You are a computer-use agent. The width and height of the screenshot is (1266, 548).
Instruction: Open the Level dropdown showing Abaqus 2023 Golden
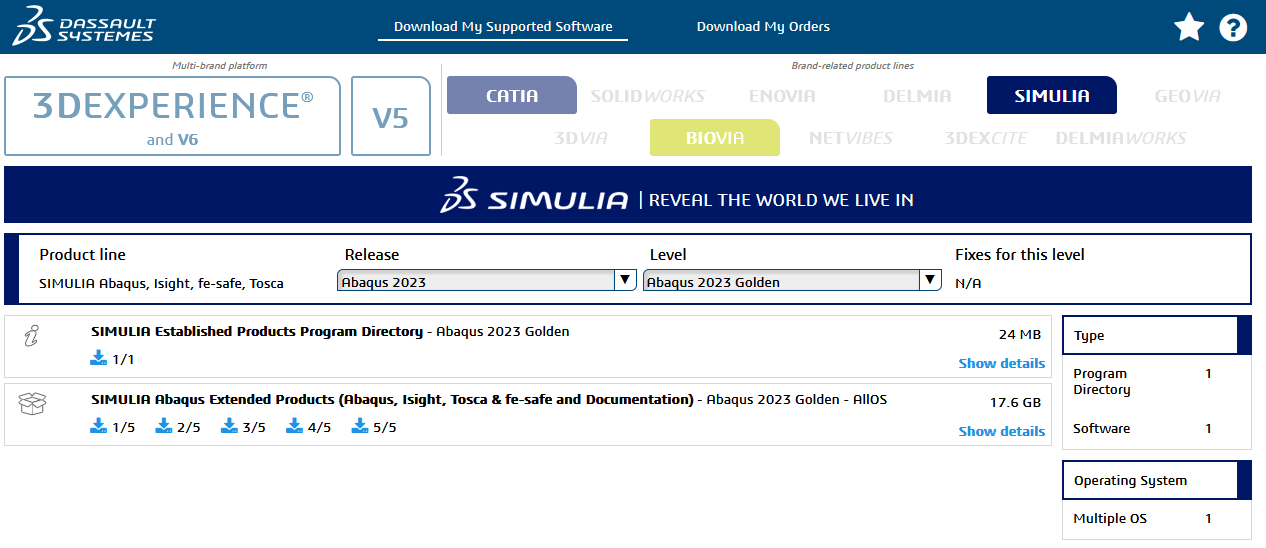coord(792,281)
